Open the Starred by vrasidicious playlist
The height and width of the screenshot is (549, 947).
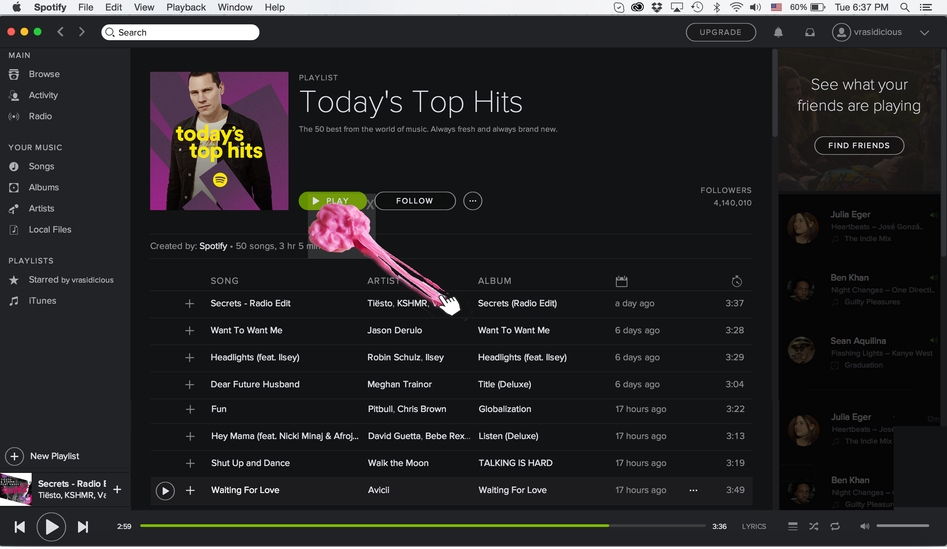tap(71, 280)
